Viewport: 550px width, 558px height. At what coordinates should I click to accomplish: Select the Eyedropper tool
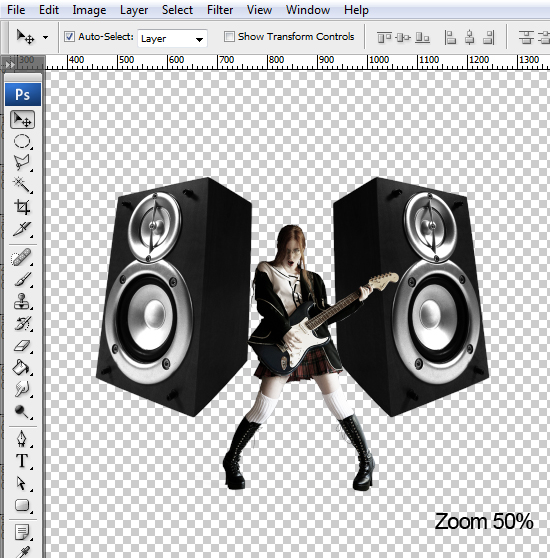[x=22, y=552]
